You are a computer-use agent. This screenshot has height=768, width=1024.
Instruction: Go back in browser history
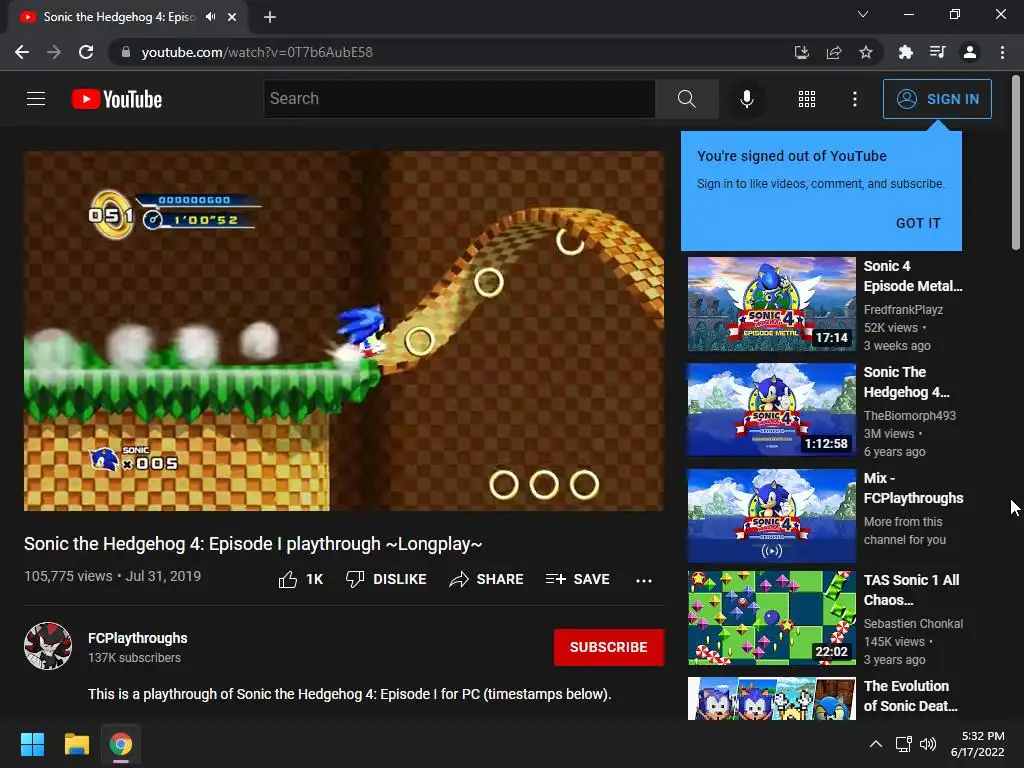pos(22,52)
